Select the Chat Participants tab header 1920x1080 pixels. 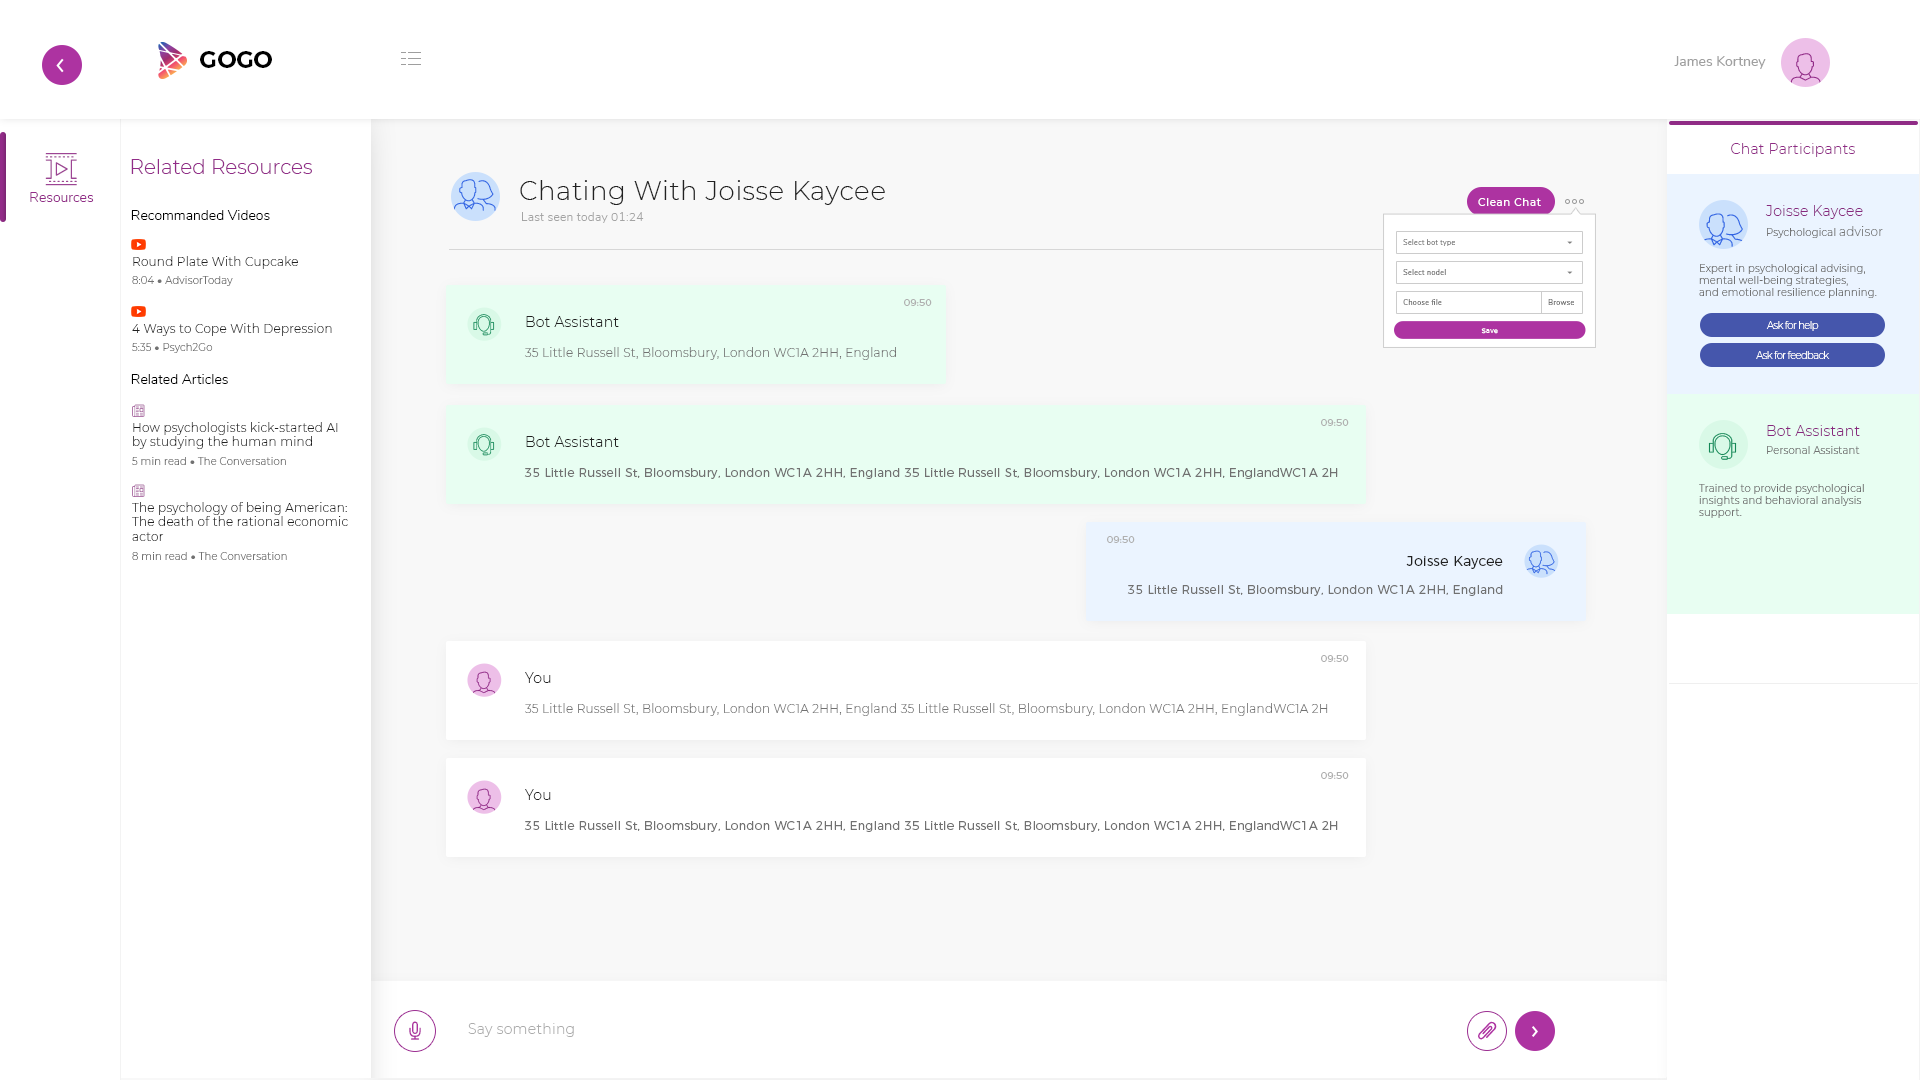point(1792,149)
